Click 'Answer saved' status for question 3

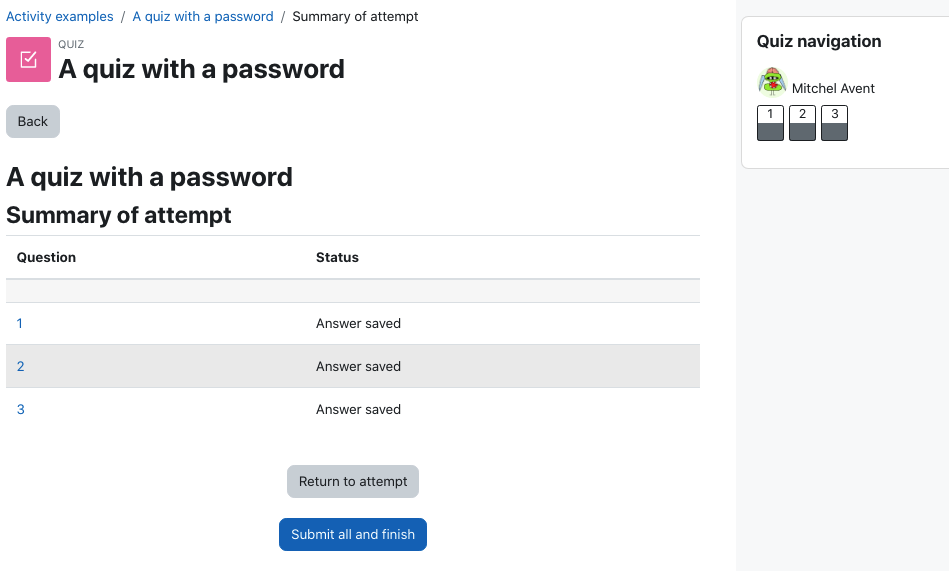358,409
